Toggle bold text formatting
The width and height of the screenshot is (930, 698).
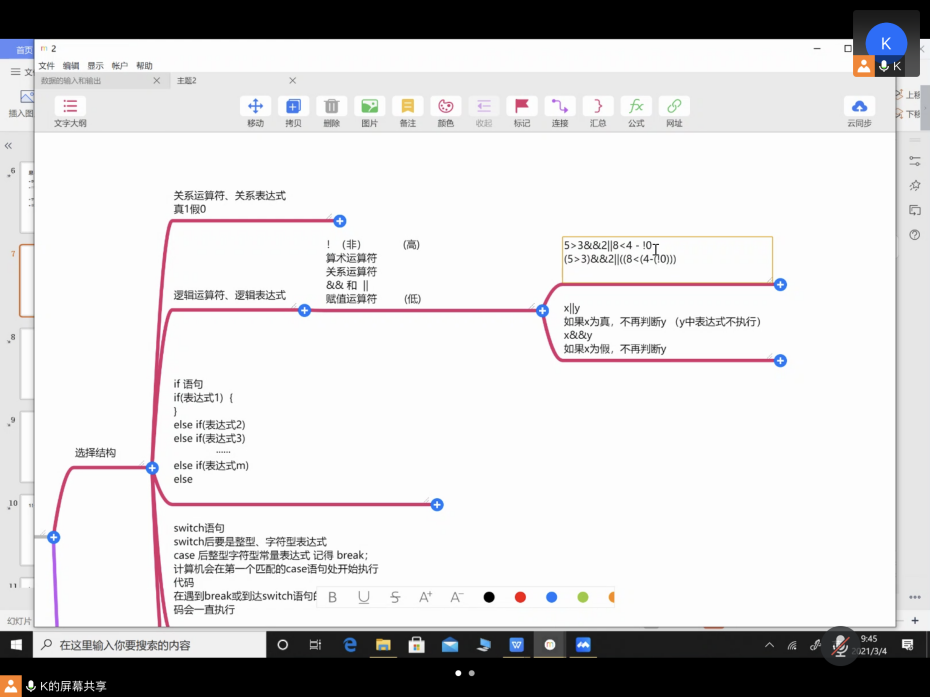tap(333, 597)
